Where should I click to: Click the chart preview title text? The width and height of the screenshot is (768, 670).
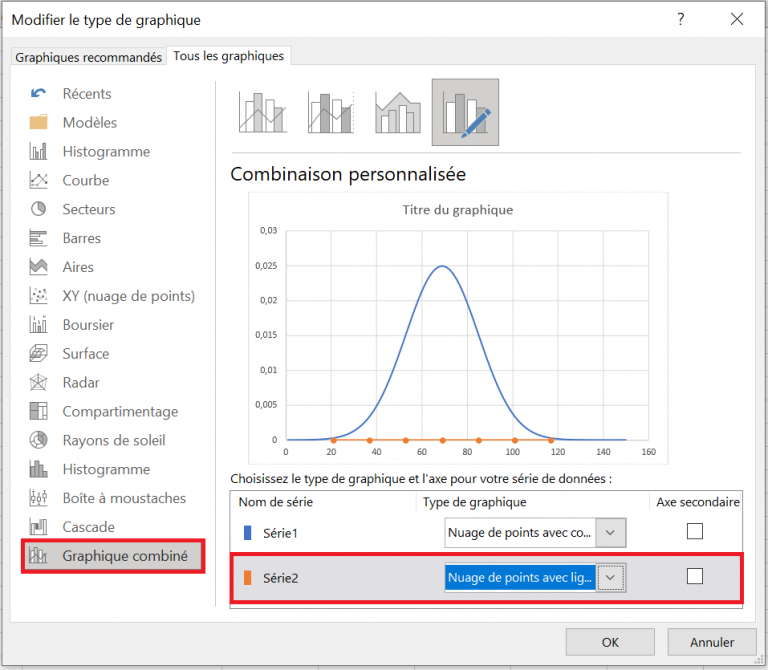click(457, 210)
